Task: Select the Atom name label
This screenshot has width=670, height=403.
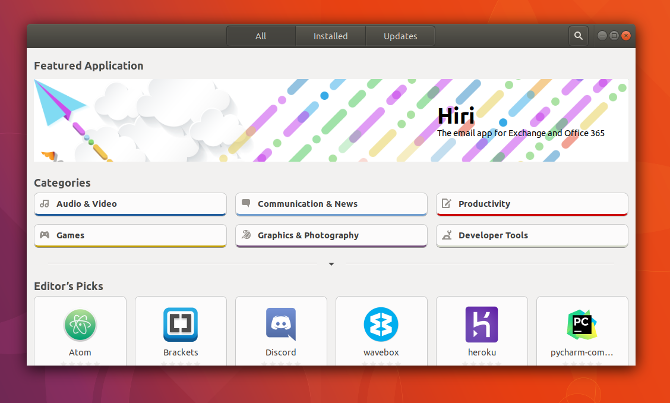Action: [80, 353]
